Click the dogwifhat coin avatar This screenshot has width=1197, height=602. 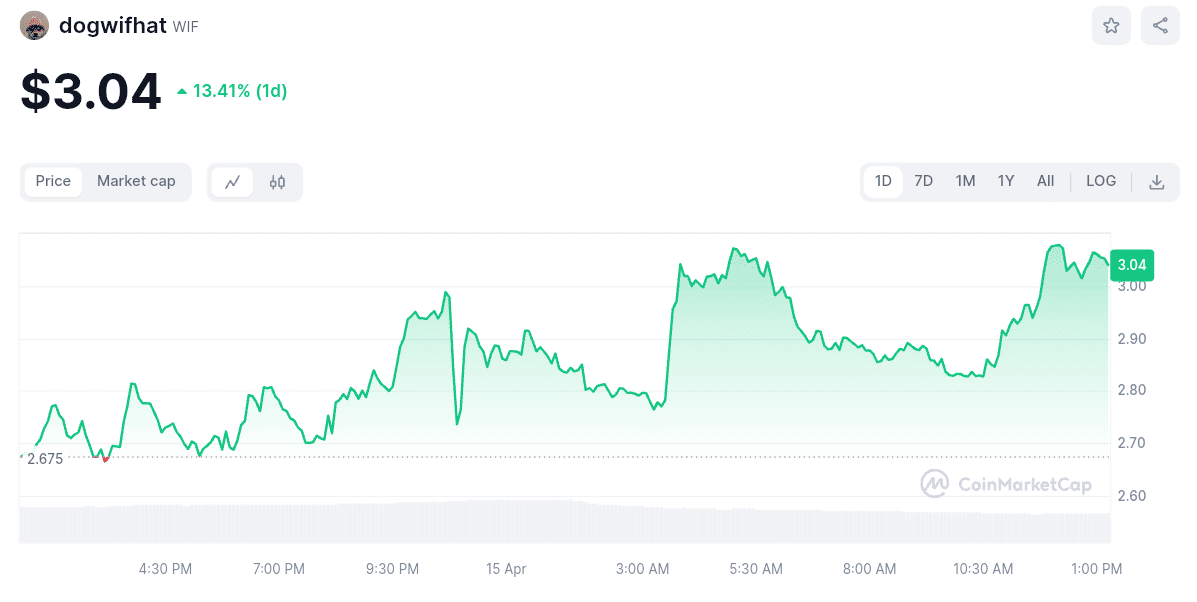(x=35, y=26)
